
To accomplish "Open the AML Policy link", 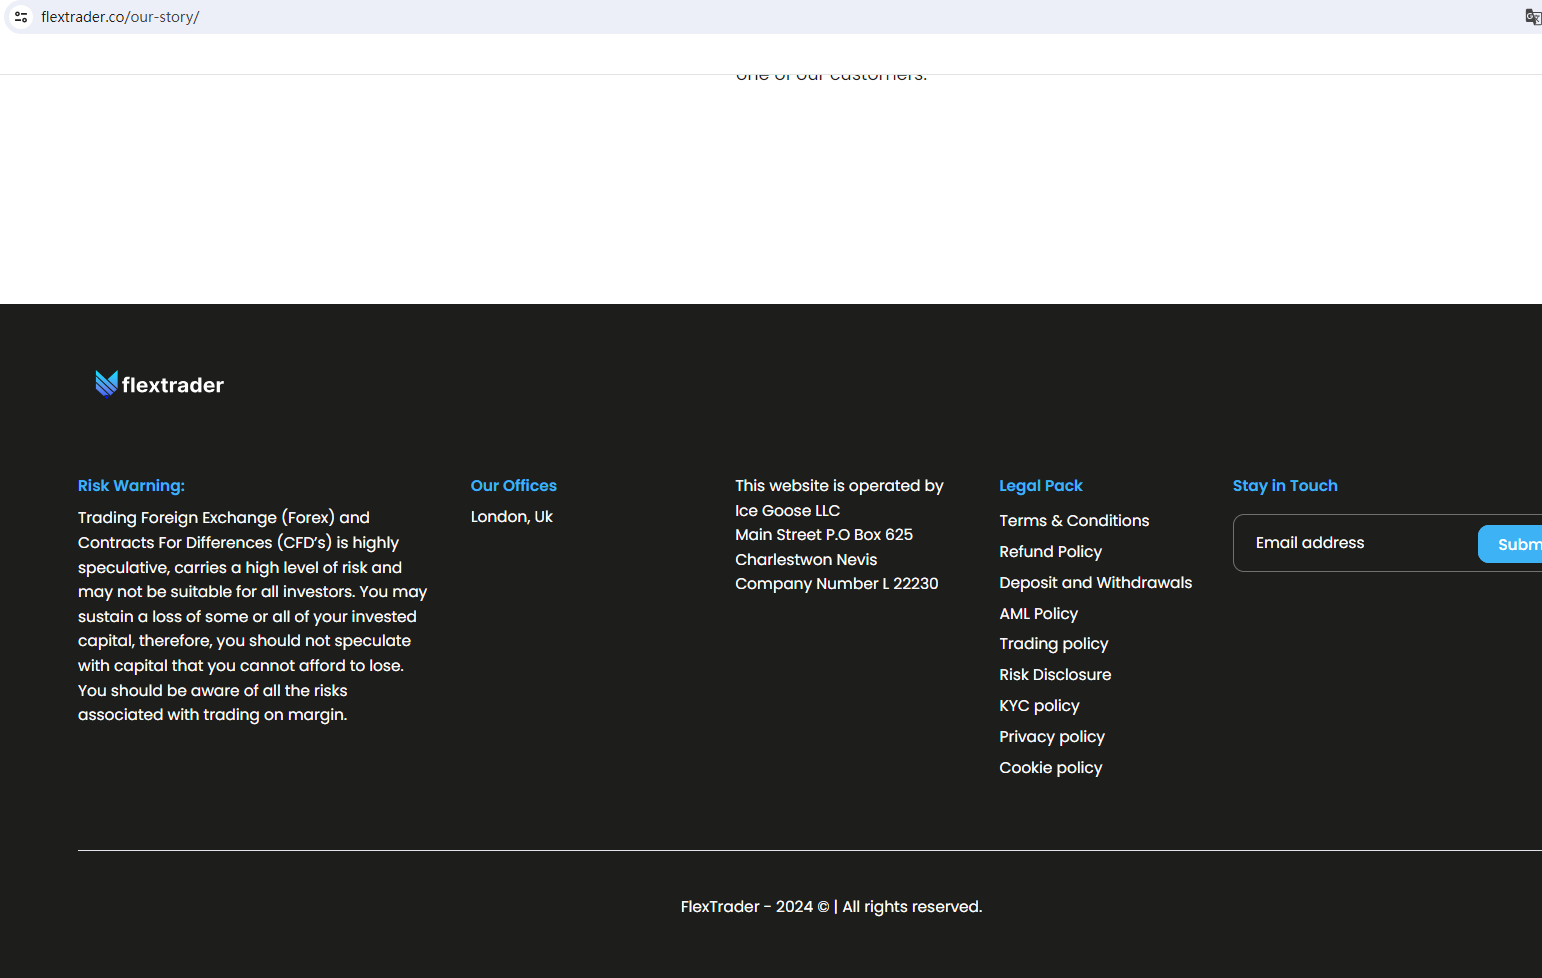I will click(1038, 614).
